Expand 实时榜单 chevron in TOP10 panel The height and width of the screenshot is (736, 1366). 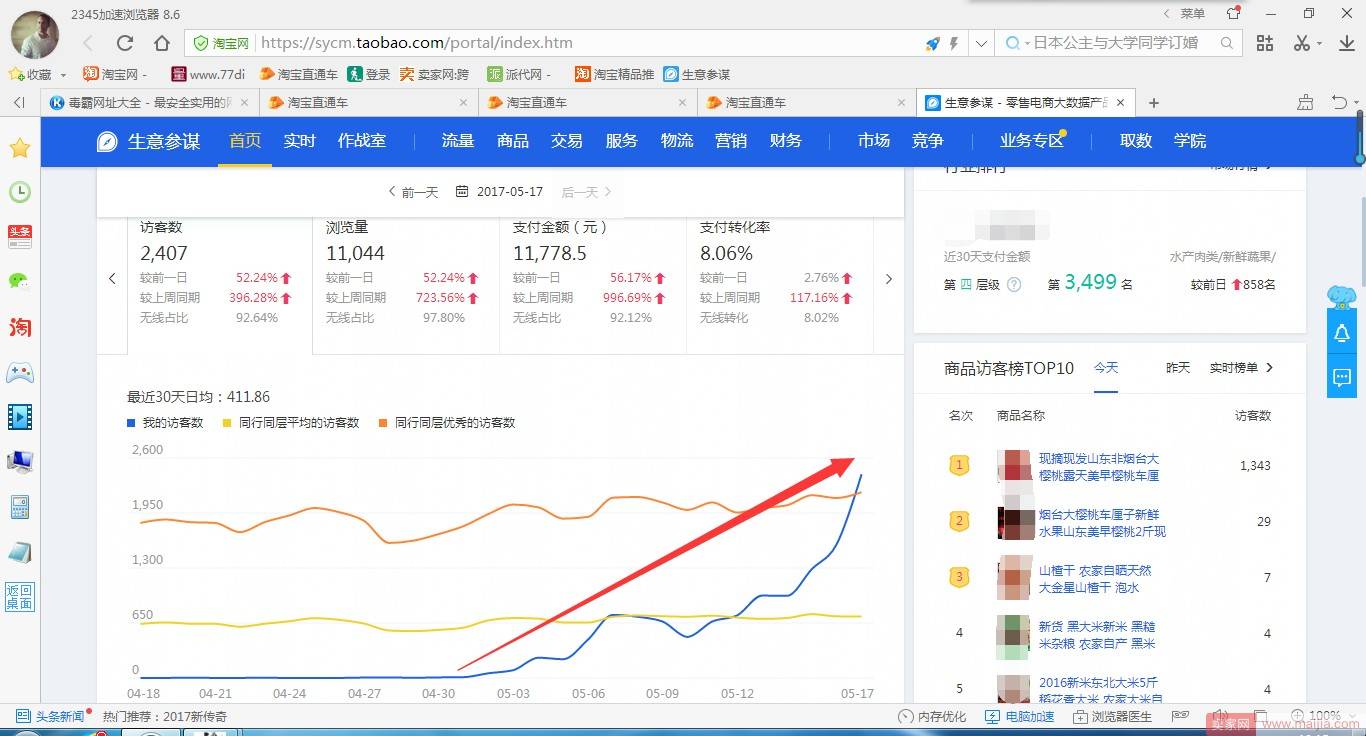1270,368
